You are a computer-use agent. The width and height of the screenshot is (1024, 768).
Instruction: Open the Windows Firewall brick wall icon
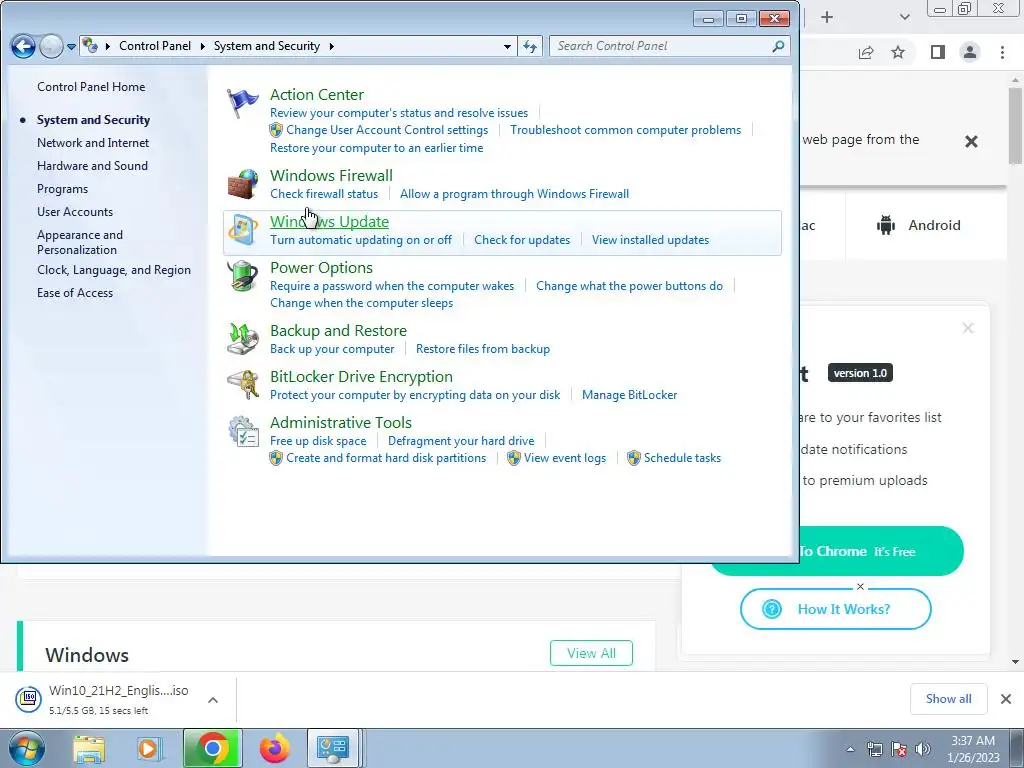coord(242,184)
